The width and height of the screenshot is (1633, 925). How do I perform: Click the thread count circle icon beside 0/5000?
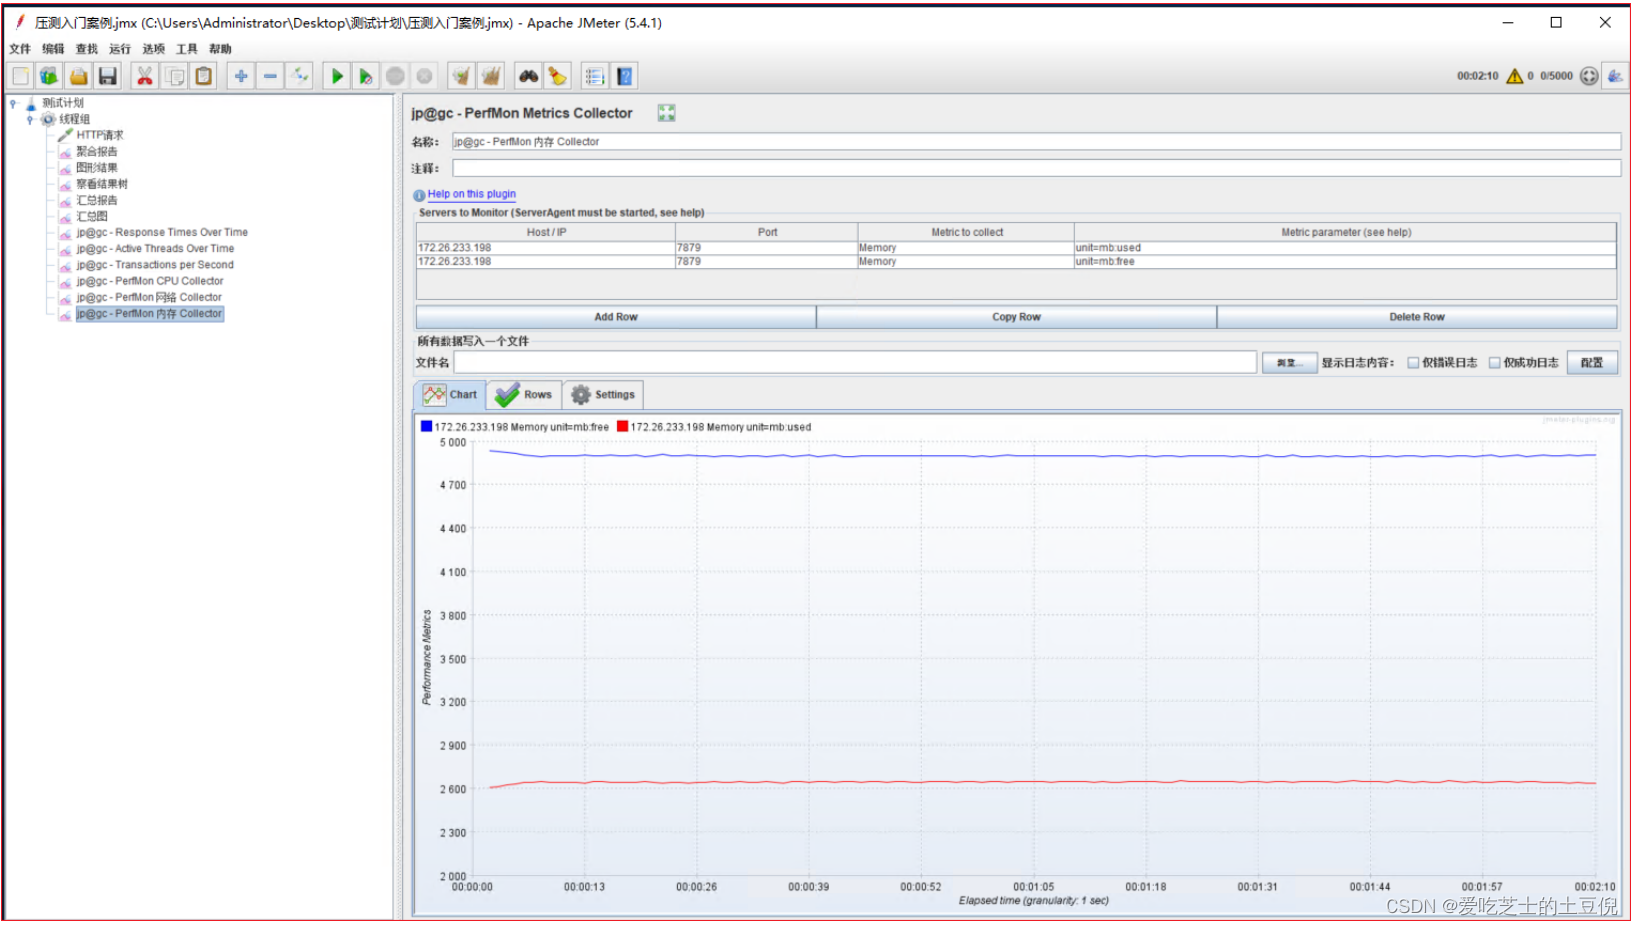click(x=1589, y=76)
